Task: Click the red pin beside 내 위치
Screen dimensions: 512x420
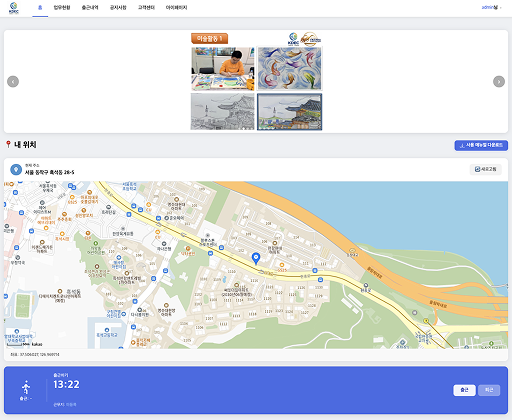Action: point(8,144)
